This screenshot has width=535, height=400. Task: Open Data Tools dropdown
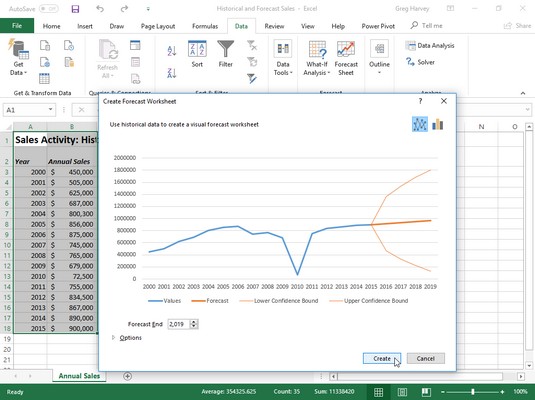pyautogui.click(x=283, y=57)
